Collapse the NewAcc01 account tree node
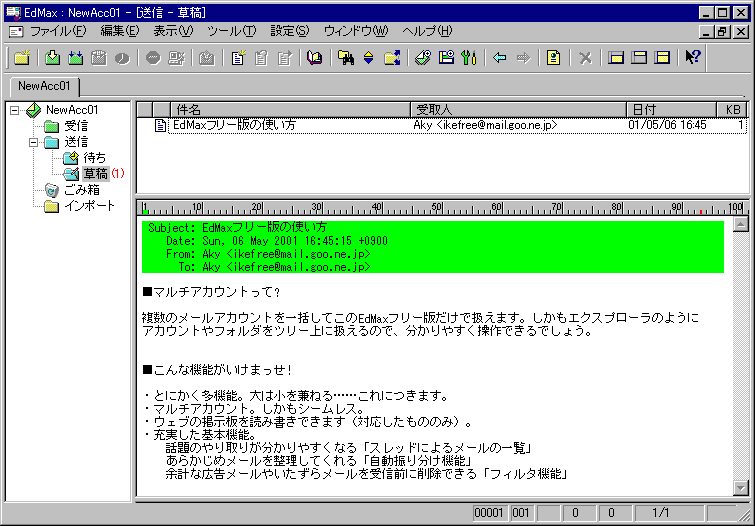This screenshot has height=526, width=755. pos(14,110)
